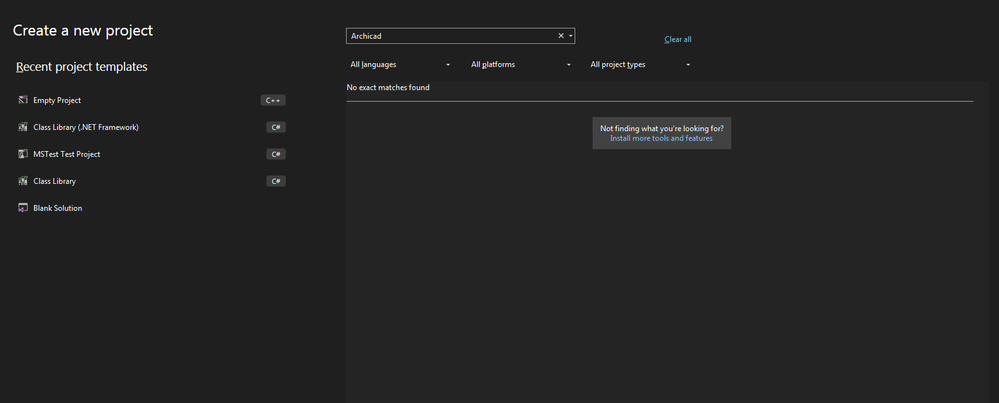Click the Blank Solution template icon
The width and height of the screenshot is (999, 403).
22,208
